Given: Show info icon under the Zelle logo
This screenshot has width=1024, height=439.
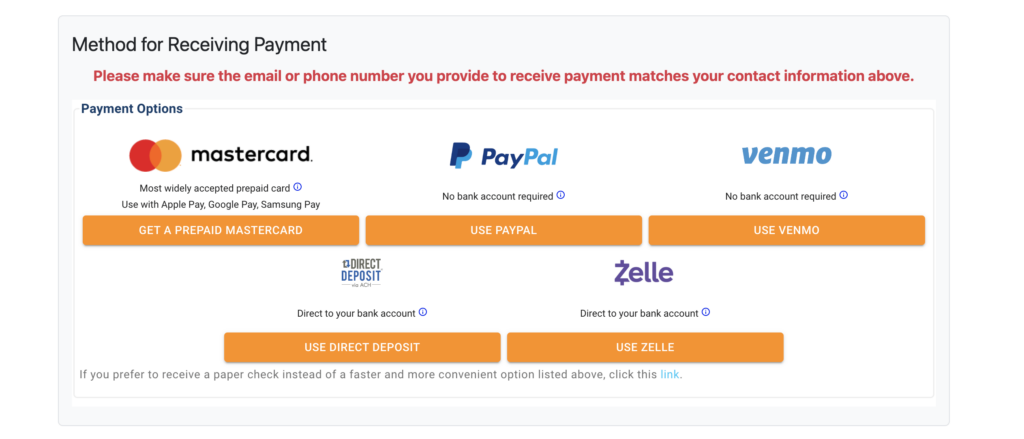Looking at the screenshot, I should point(706,312).
